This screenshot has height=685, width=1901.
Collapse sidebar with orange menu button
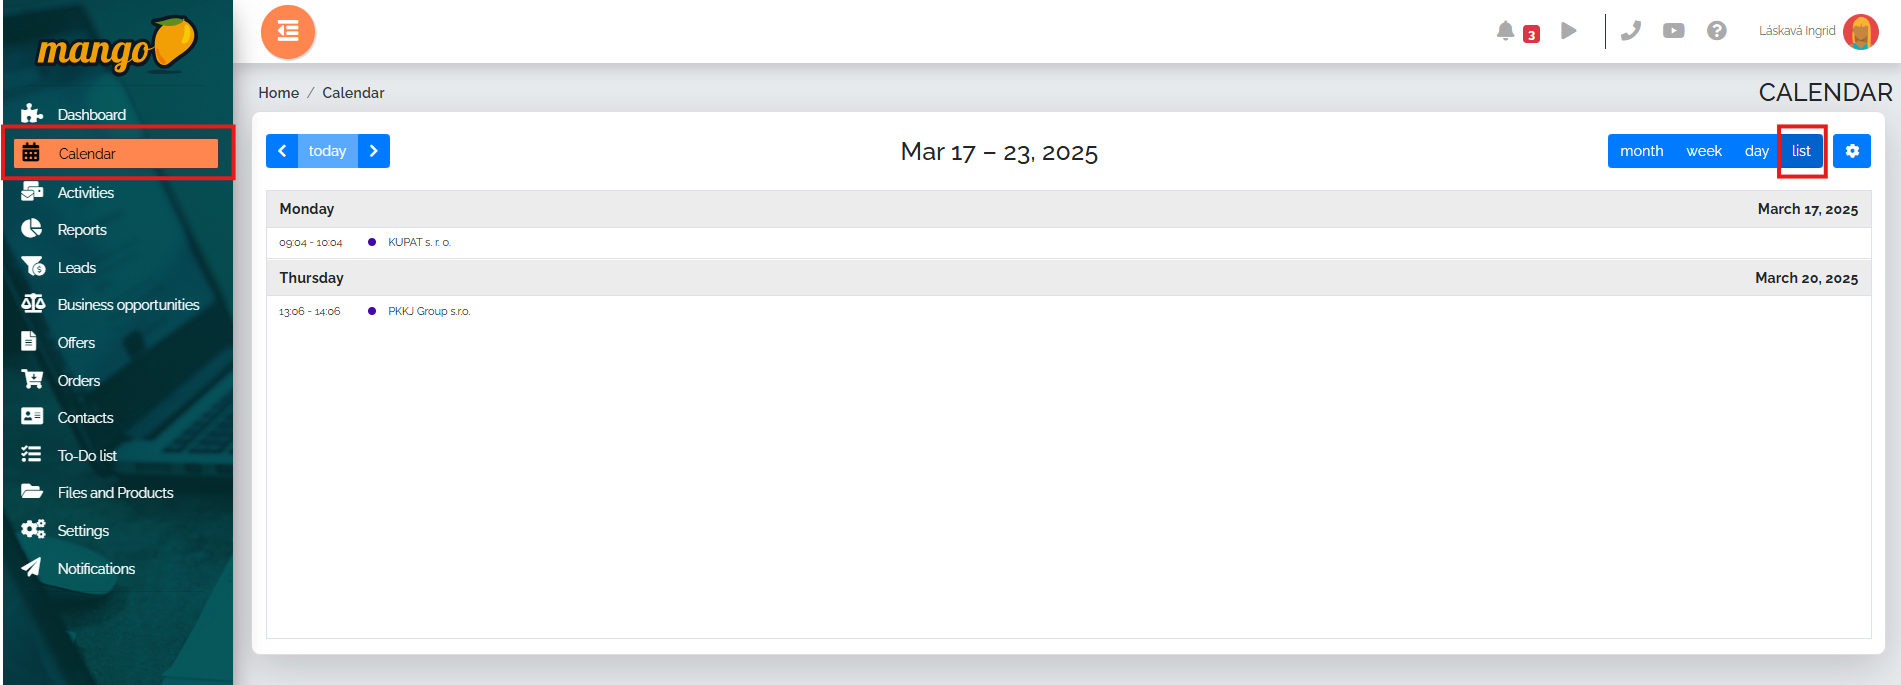pos(288,32)
